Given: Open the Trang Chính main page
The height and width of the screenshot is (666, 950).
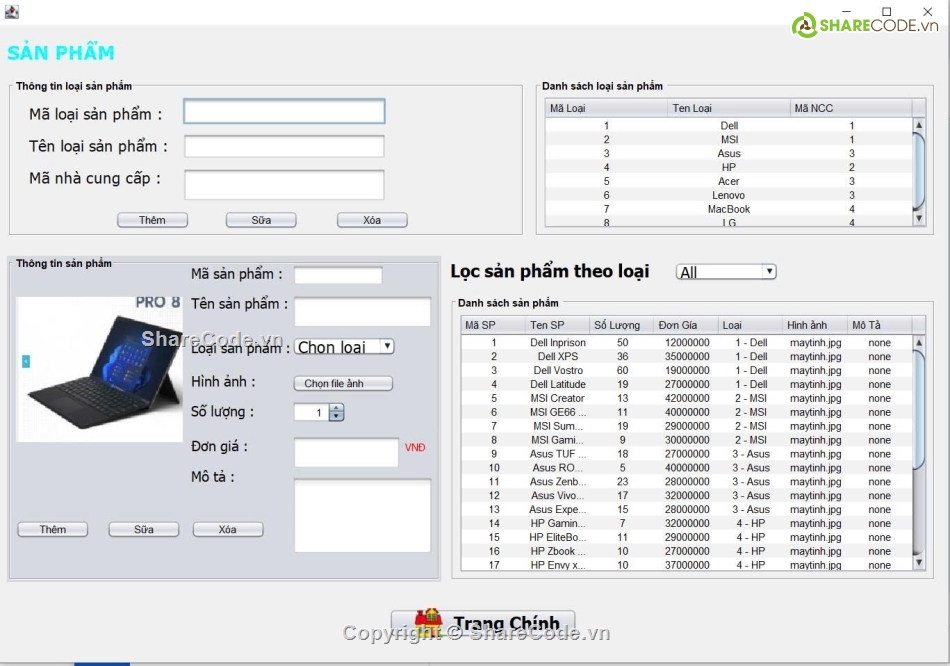Looking at the screenshot, I should point(483,622).
